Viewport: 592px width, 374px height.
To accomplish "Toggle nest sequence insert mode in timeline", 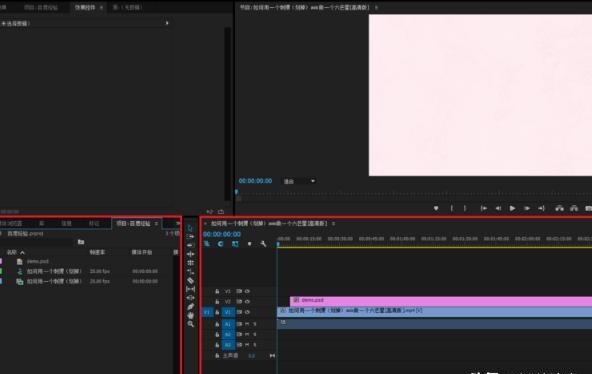I will tap(207, 244).
